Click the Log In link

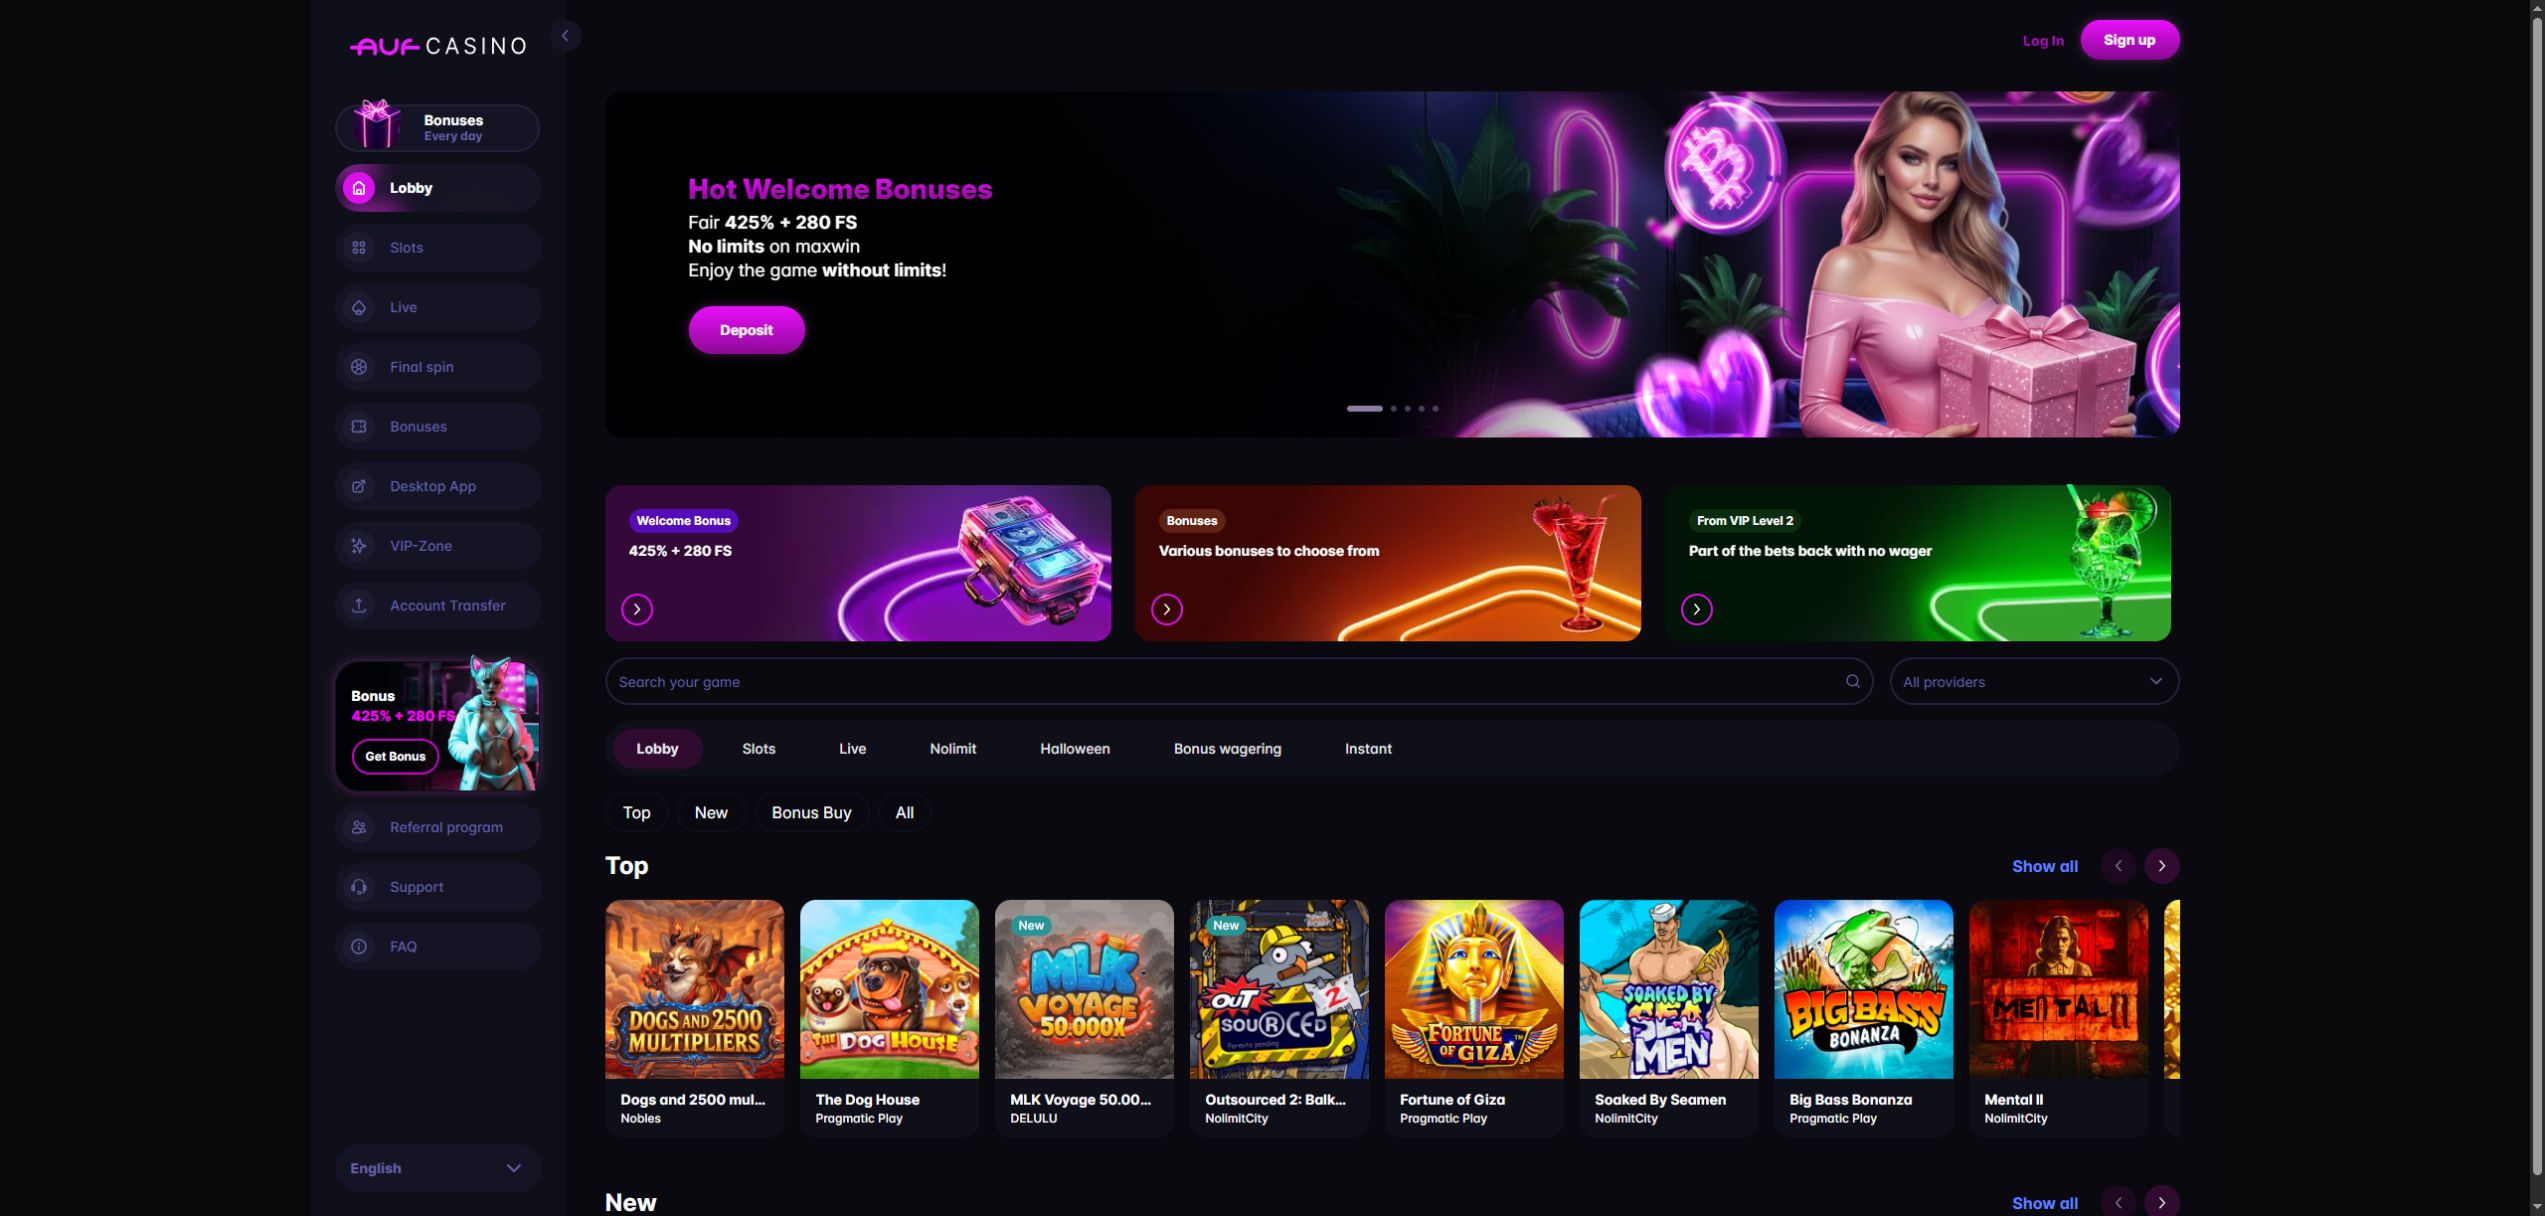pos(2043,41)
